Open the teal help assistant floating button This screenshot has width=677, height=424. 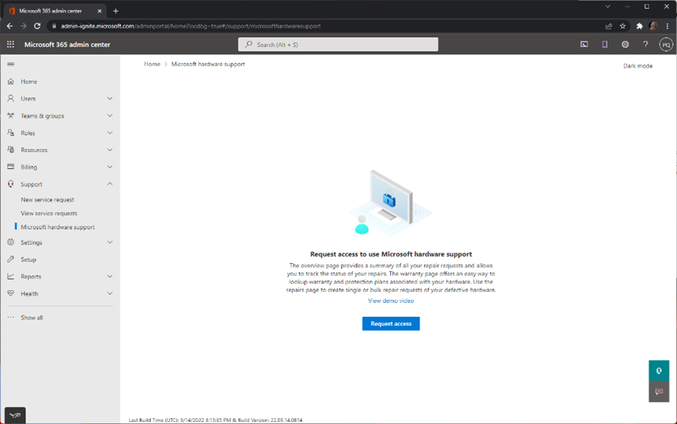659,370
